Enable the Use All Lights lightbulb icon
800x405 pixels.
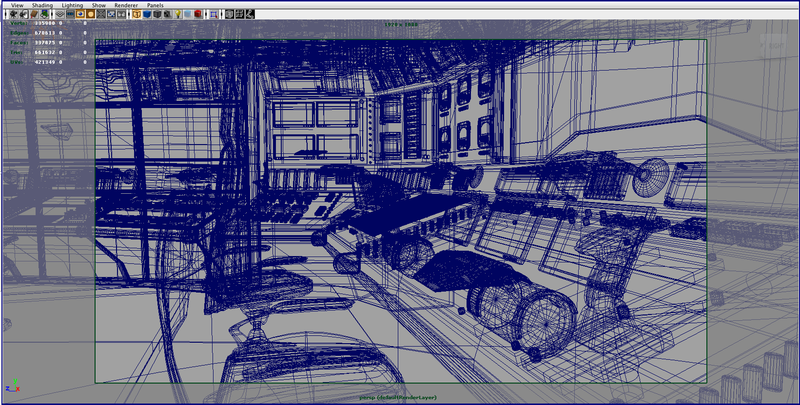178,15
